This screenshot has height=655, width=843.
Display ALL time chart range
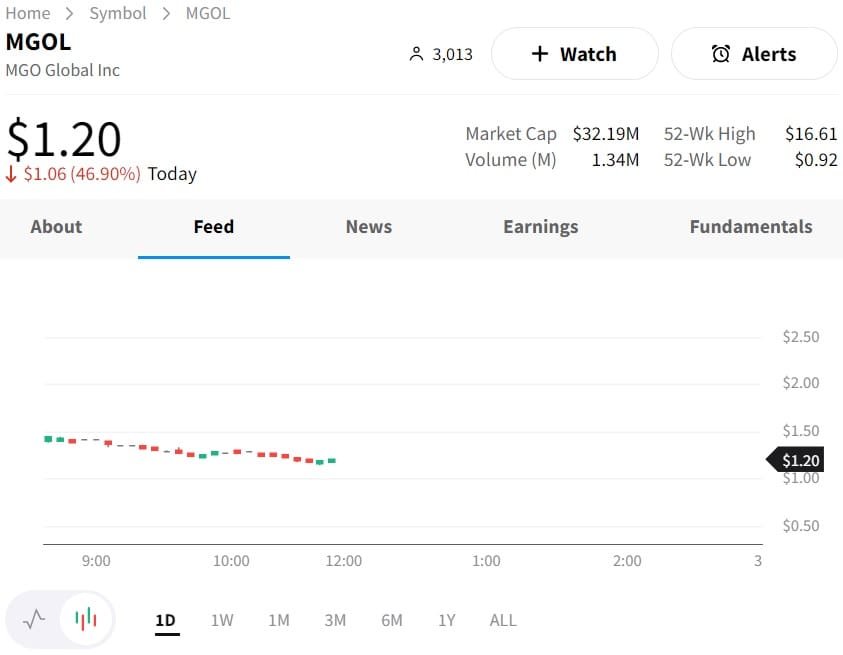503,620
